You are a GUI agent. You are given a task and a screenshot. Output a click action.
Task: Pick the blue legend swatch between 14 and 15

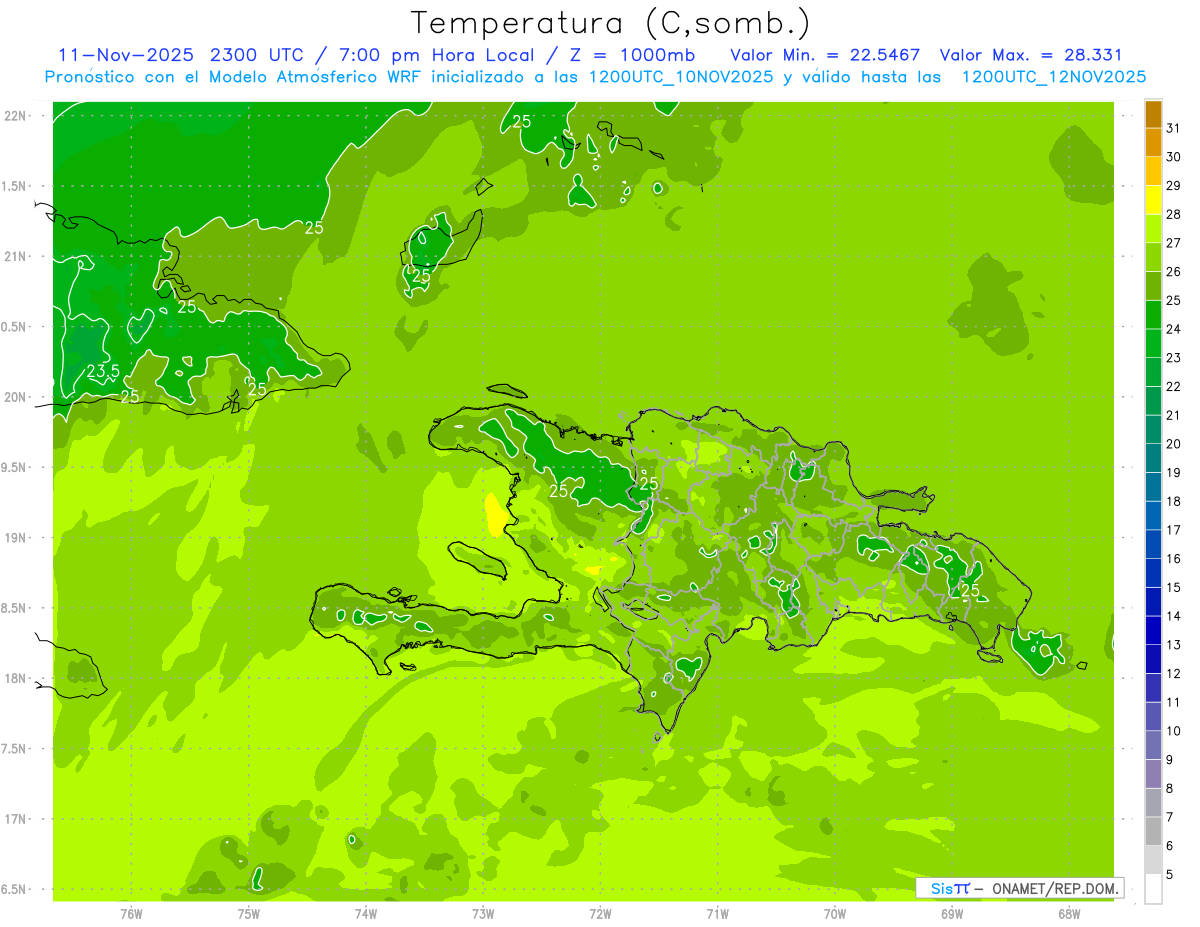point(1153,601)
